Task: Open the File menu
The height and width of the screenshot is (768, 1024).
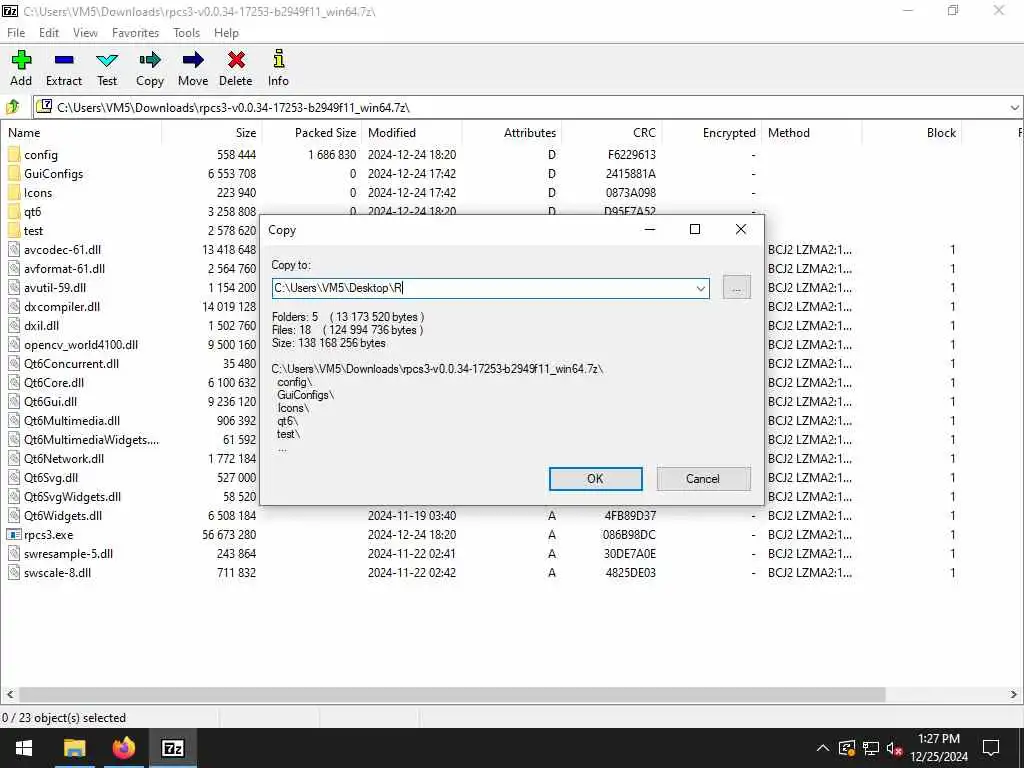Action: [16, 33]
